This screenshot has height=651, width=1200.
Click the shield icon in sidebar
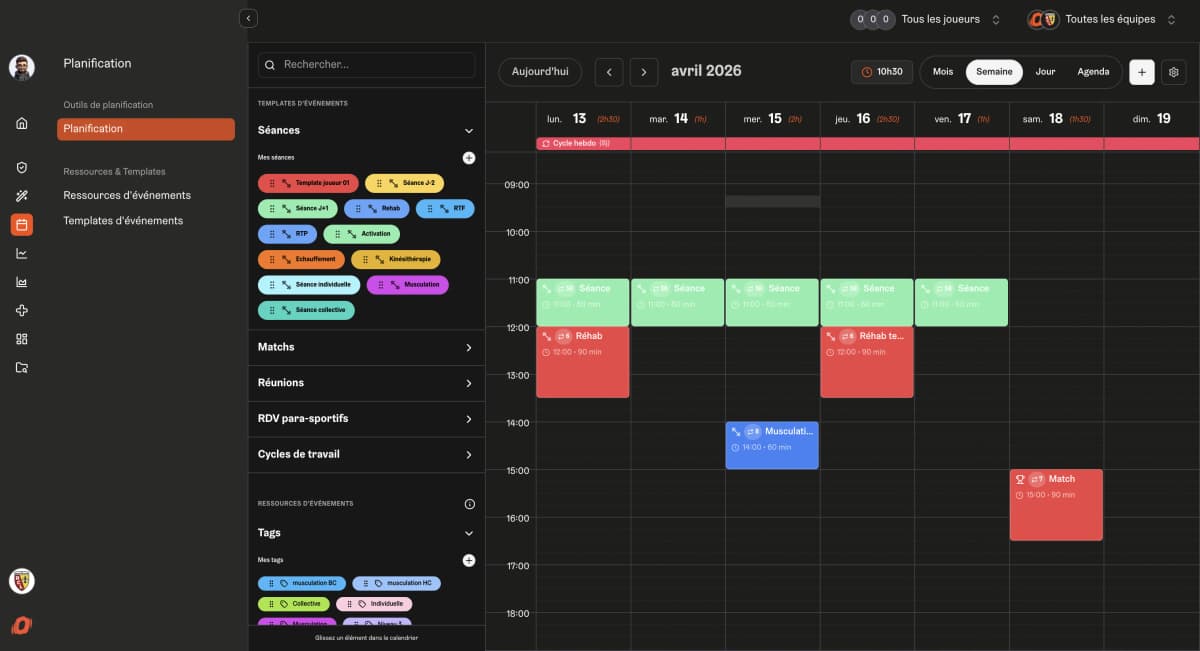click(x=22, y=168)
